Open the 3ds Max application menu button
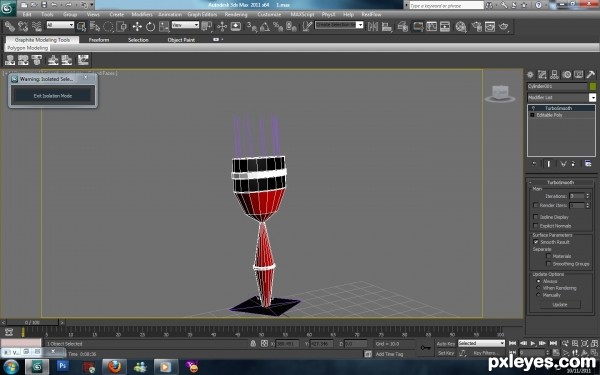The width and height of the screenshot is (600, 375). click(x=7, y=8)
